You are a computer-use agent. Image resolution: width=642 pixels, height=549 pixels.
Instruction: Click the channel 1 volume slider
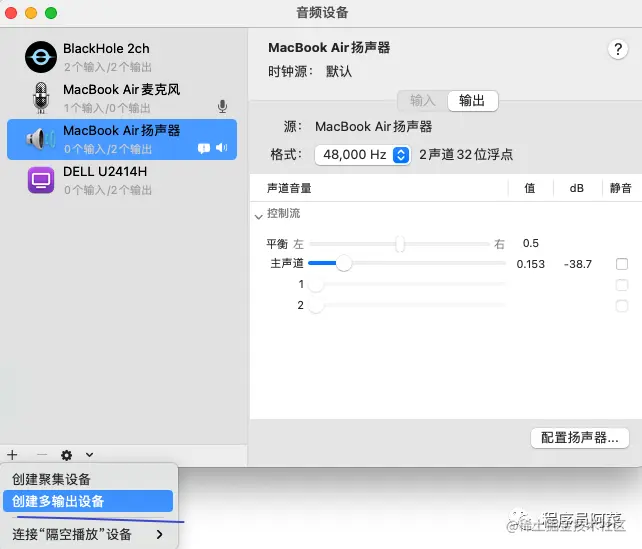coord(407,284)
